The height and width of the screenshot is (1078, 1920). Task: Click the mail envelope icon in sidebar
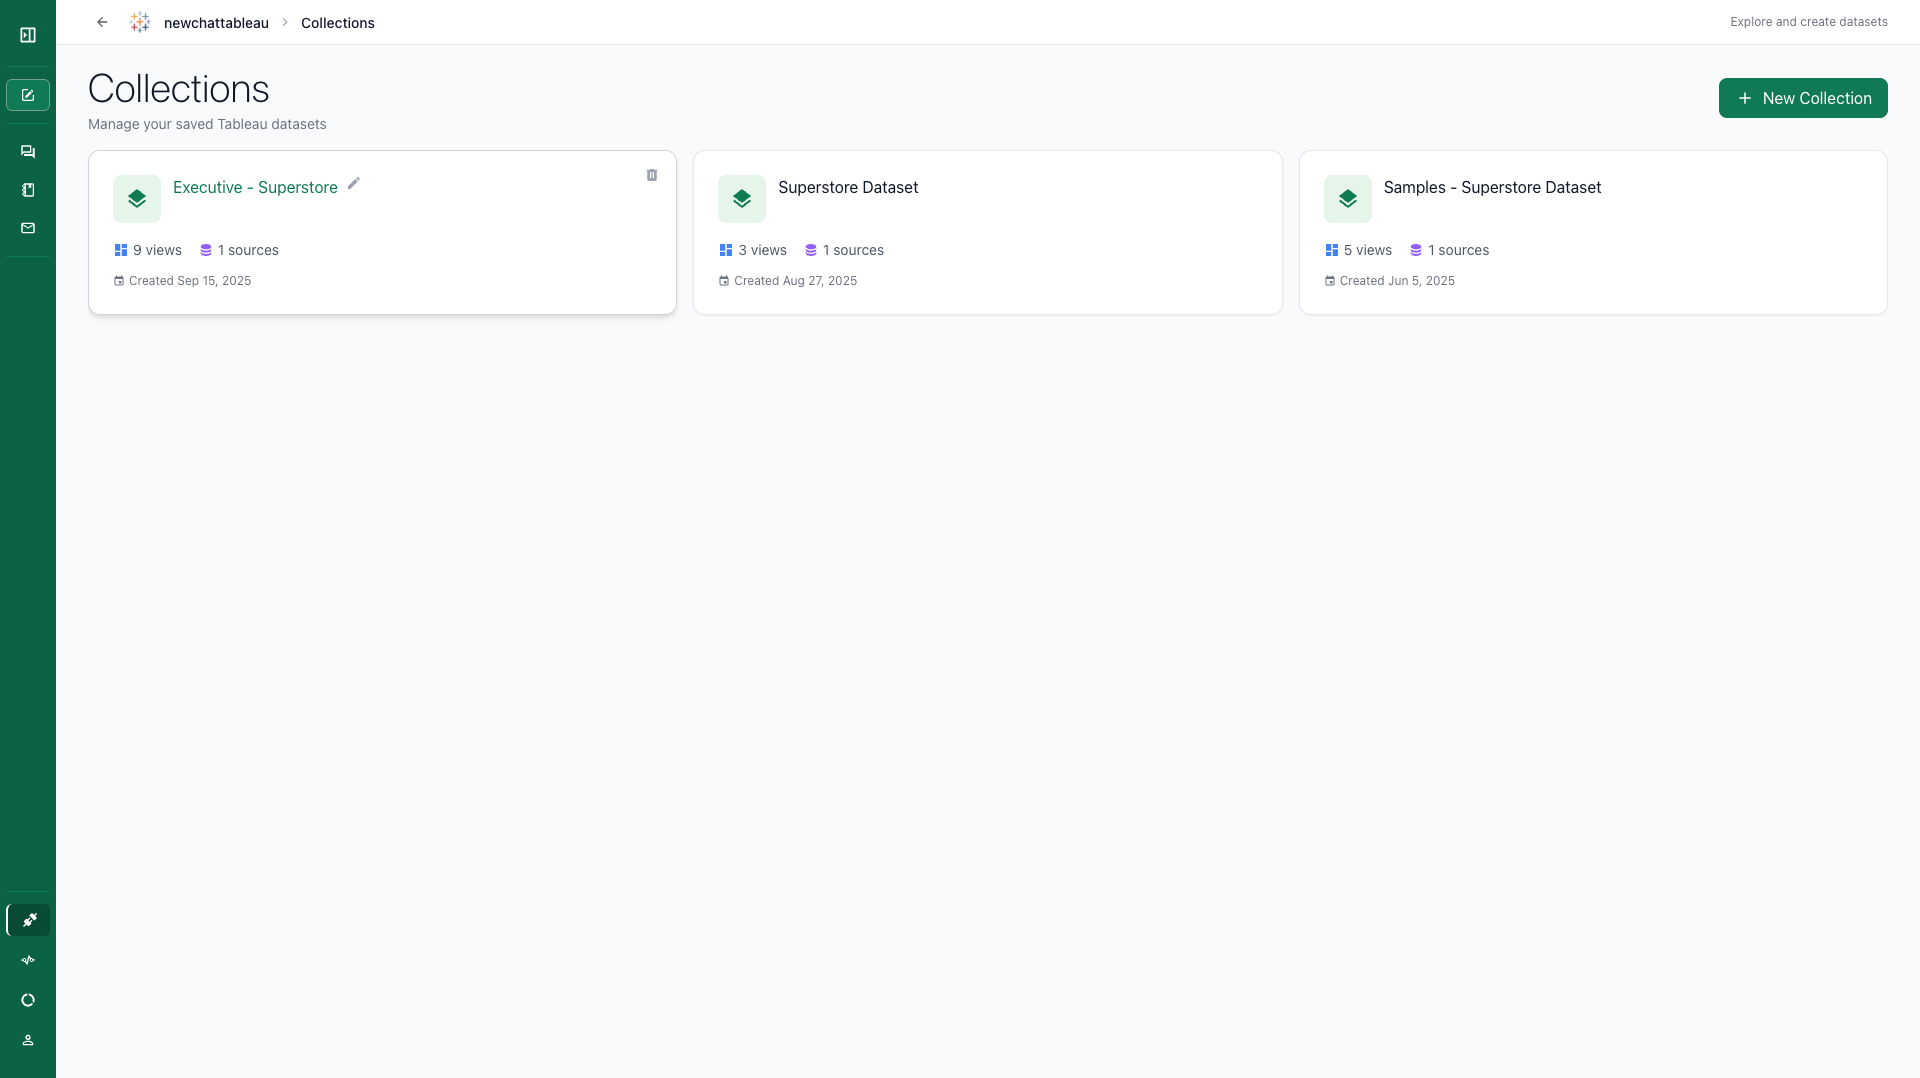[28, 227]
